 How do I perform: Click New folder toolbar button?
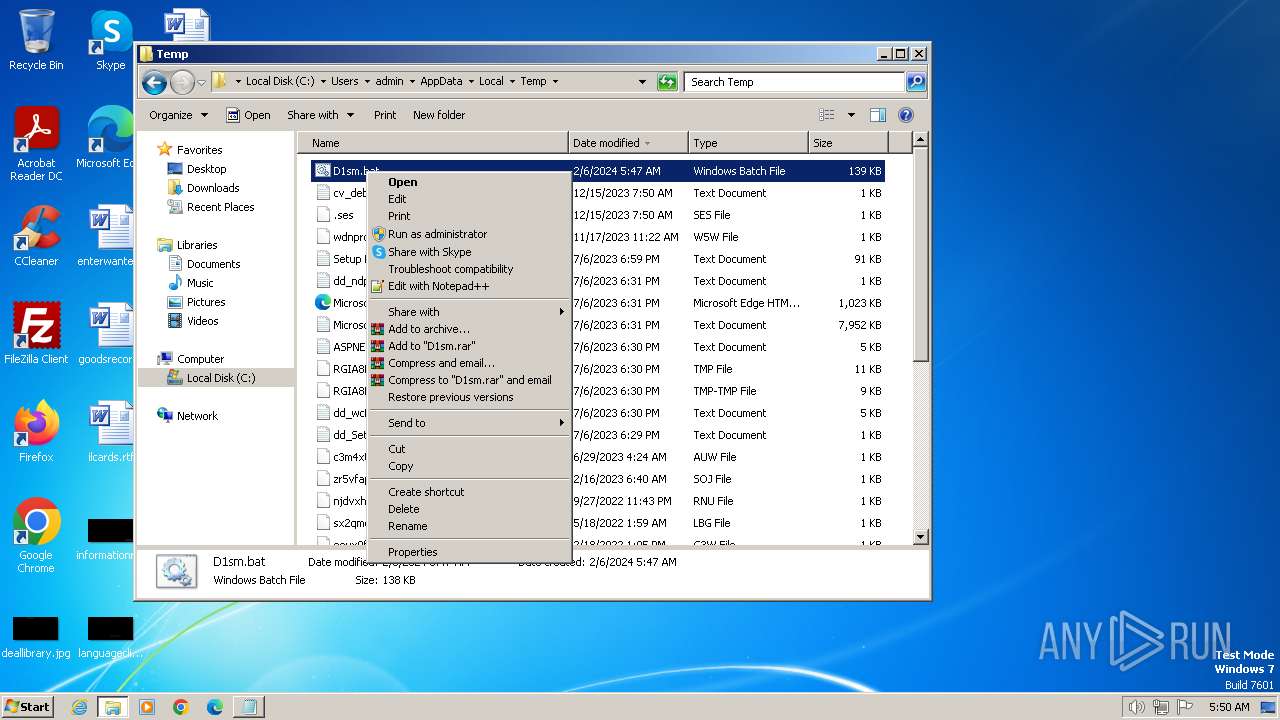pyautogui.click(x=439, y=115)
